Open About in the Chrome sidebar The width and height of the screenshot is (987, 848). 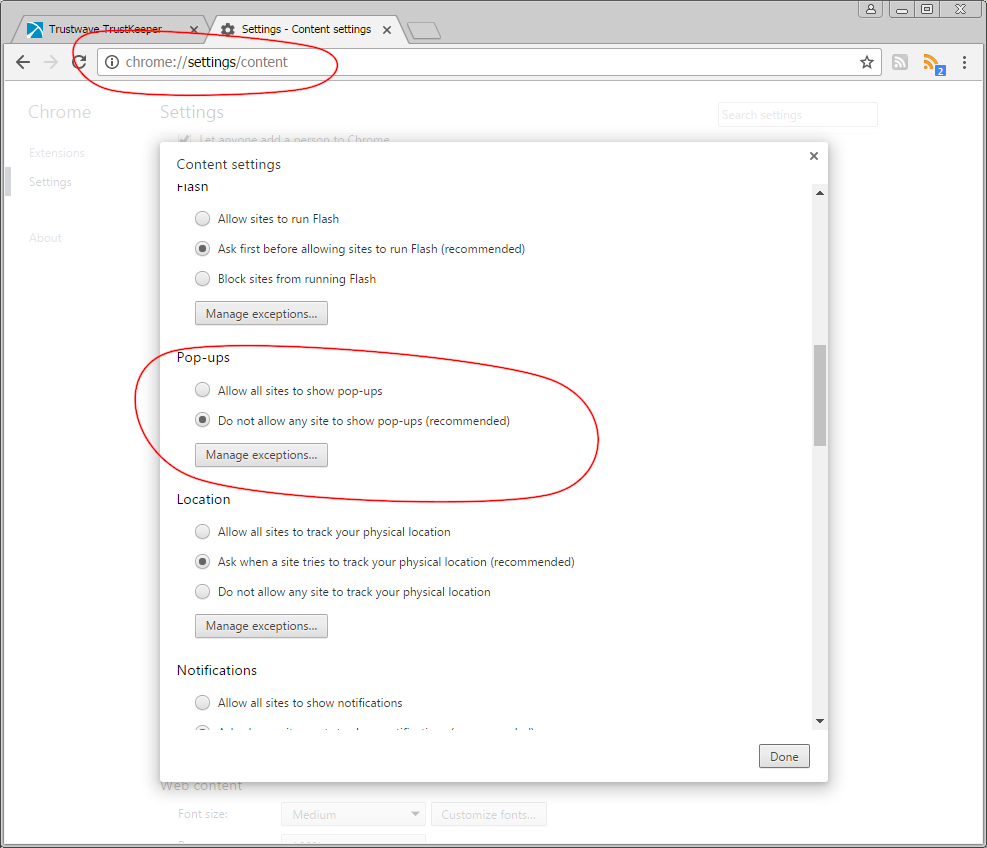45,238
